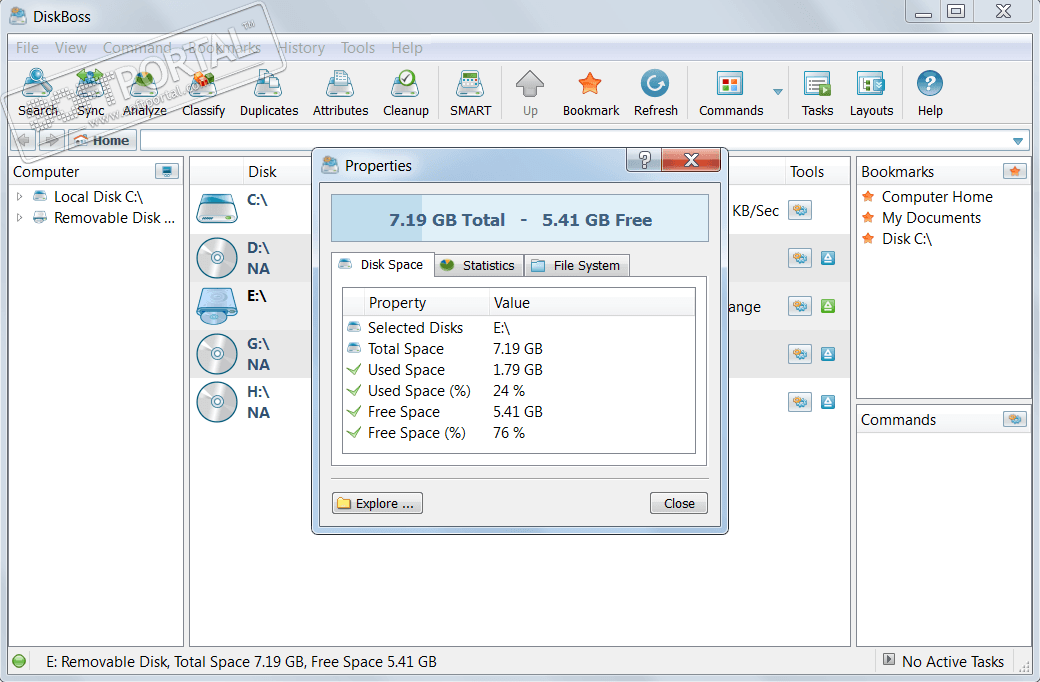Open tools icon for disk C:\
This screenshot has width=1040, height=682.
coord(800,210)
